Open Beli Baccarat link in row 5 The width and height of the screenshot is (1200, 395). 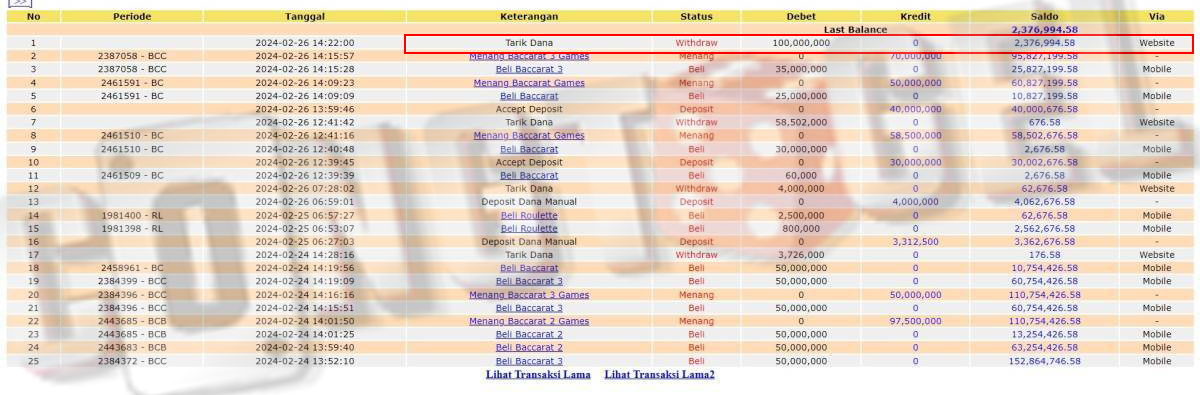pyautogui.click(x=529, y=96)
